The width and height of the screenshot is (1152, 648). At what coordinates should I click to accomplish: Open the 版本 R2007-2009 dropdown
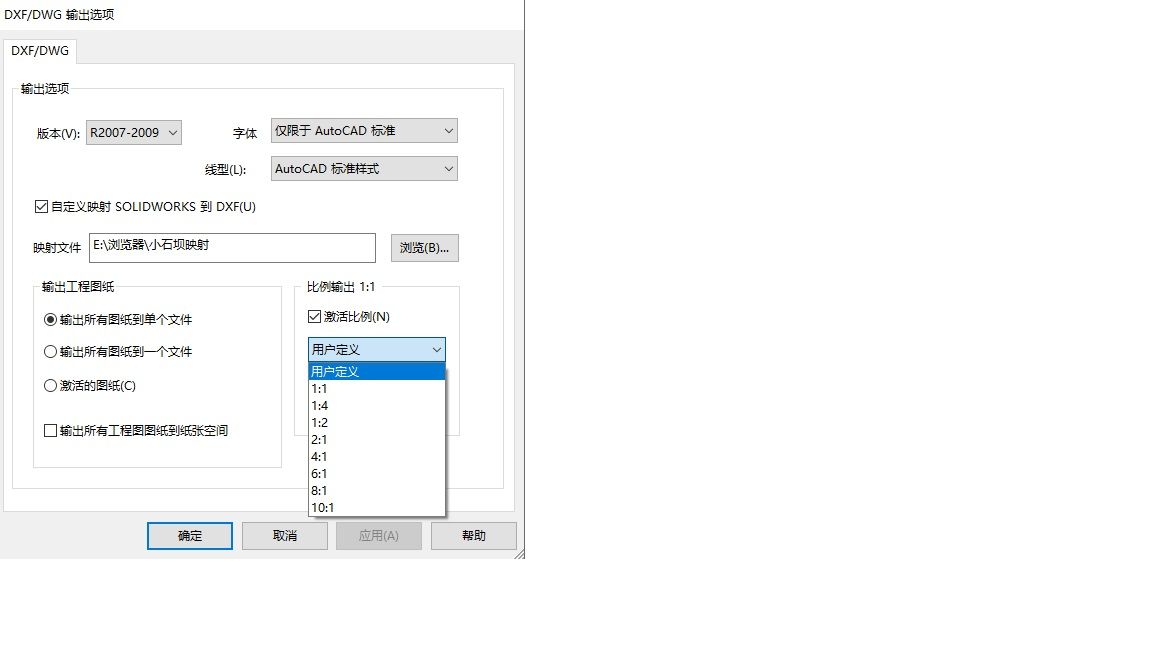pyautogui.click(x=133, y=132)
